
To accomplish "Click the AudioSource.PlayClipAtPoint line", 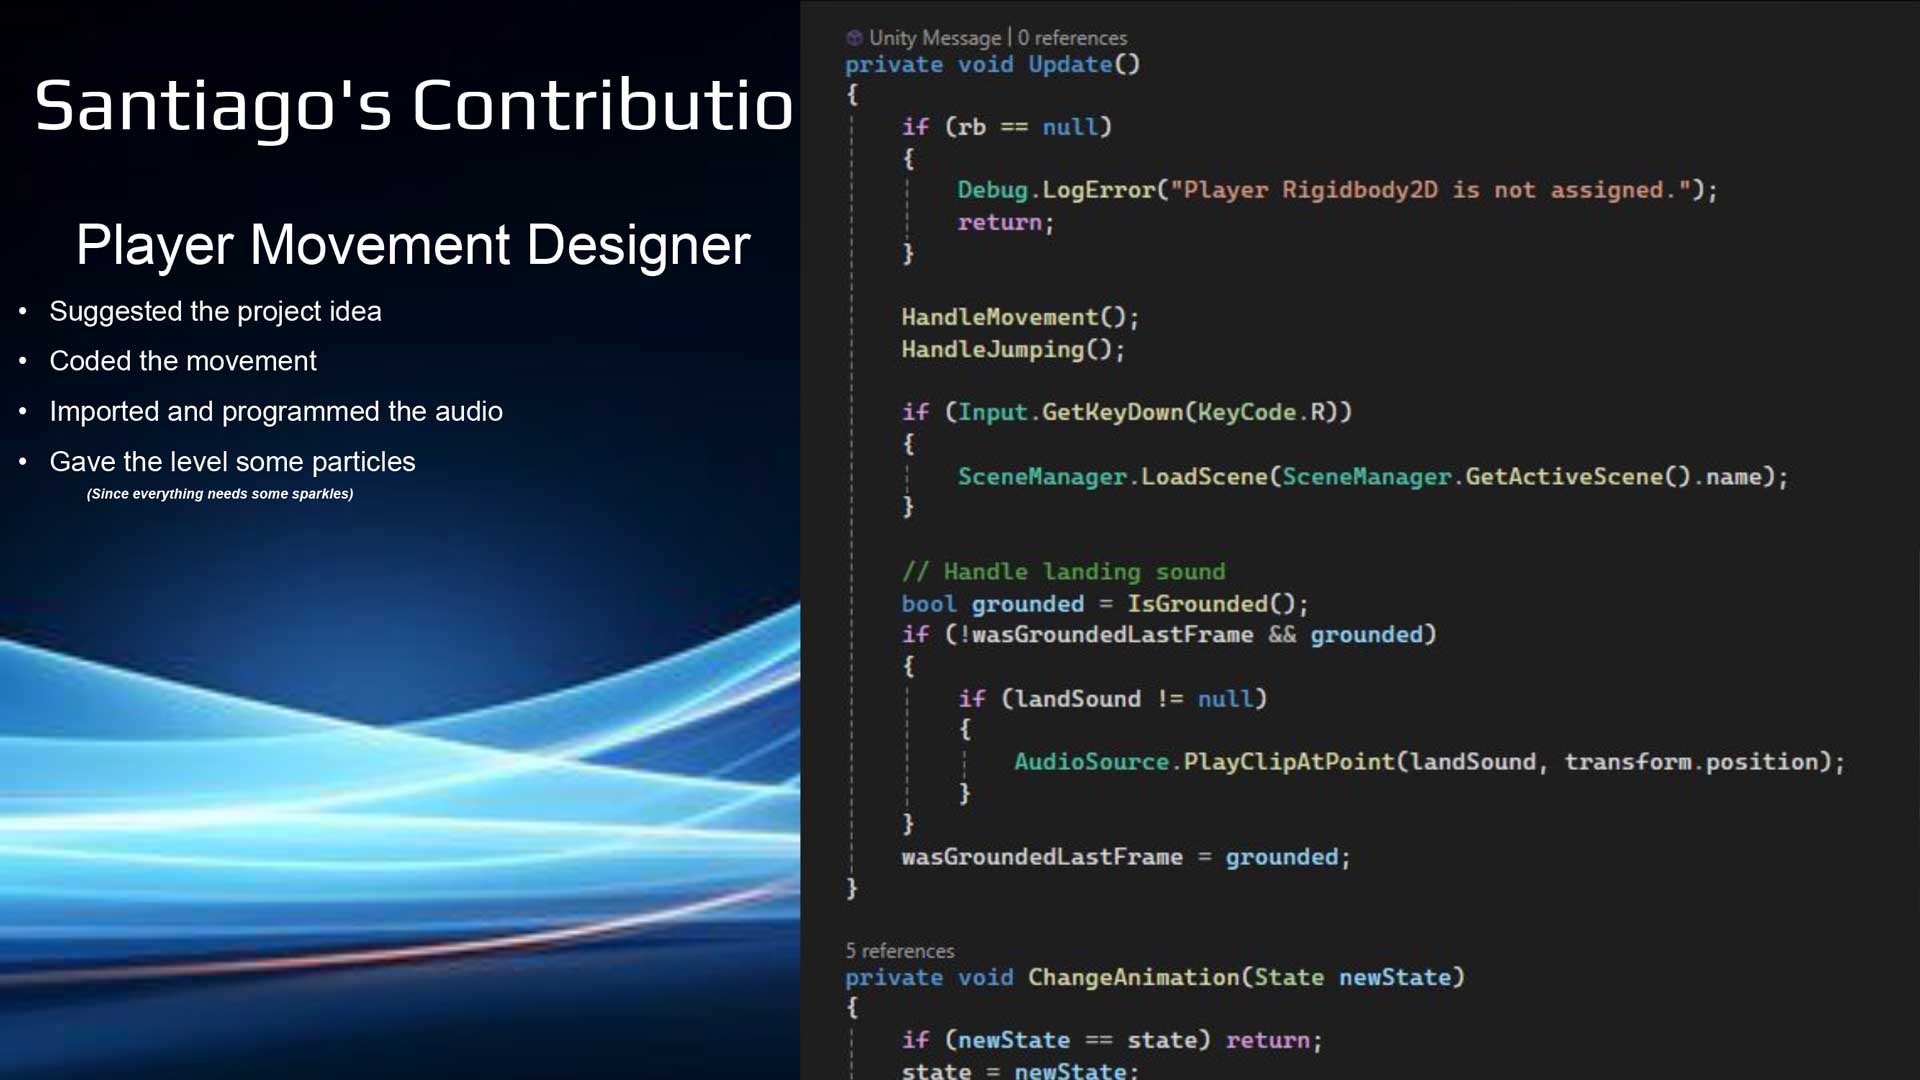I will pyautogui.click(x=1428, y=762).
